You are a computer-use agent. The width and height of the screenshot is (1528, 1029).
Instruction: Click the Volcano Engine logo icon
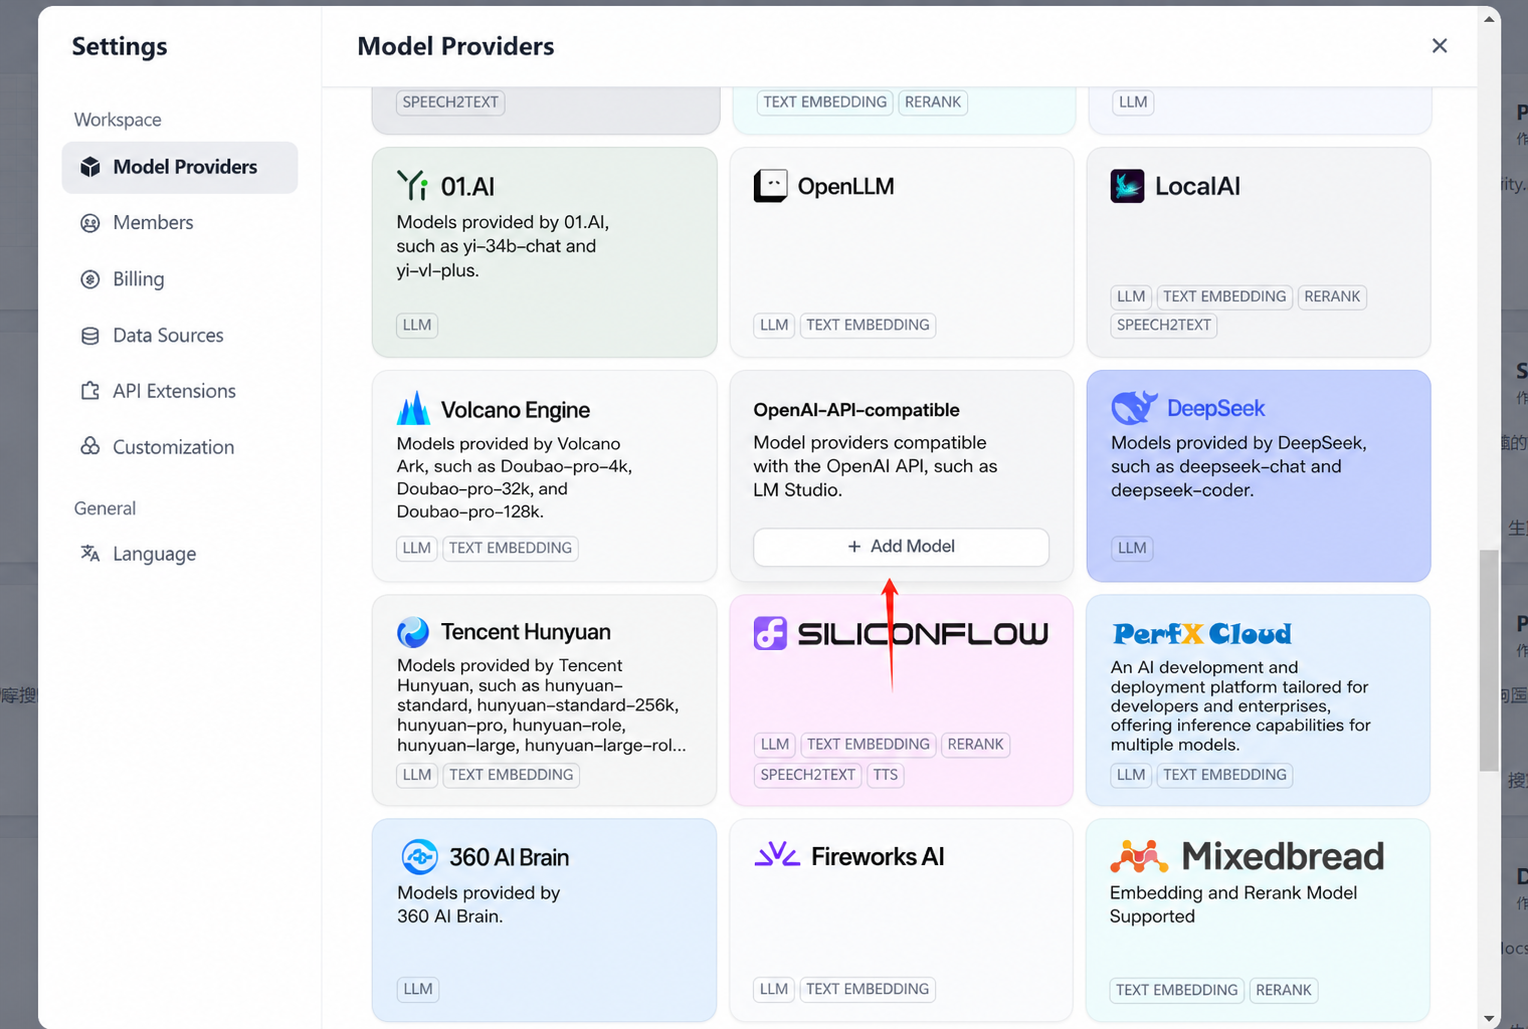pos(413,409)
